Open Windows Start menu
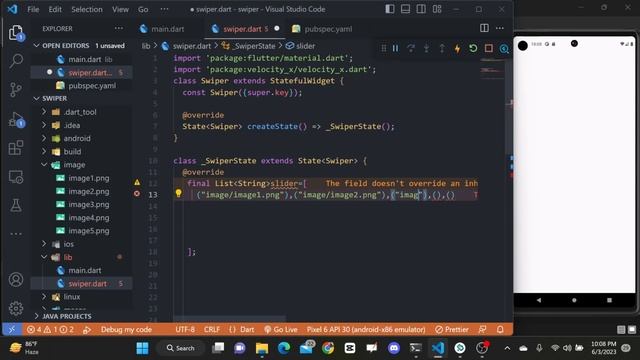The image size is (640, 360). pyautogui.click(x=142, y=348)
